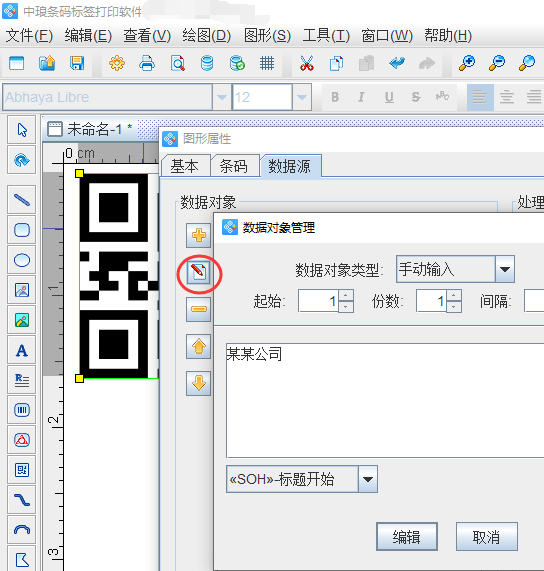Screen dimensions: 544x571
Task: Add data object with plus icon
Action: pyautogui.click(x=198, y=236)
